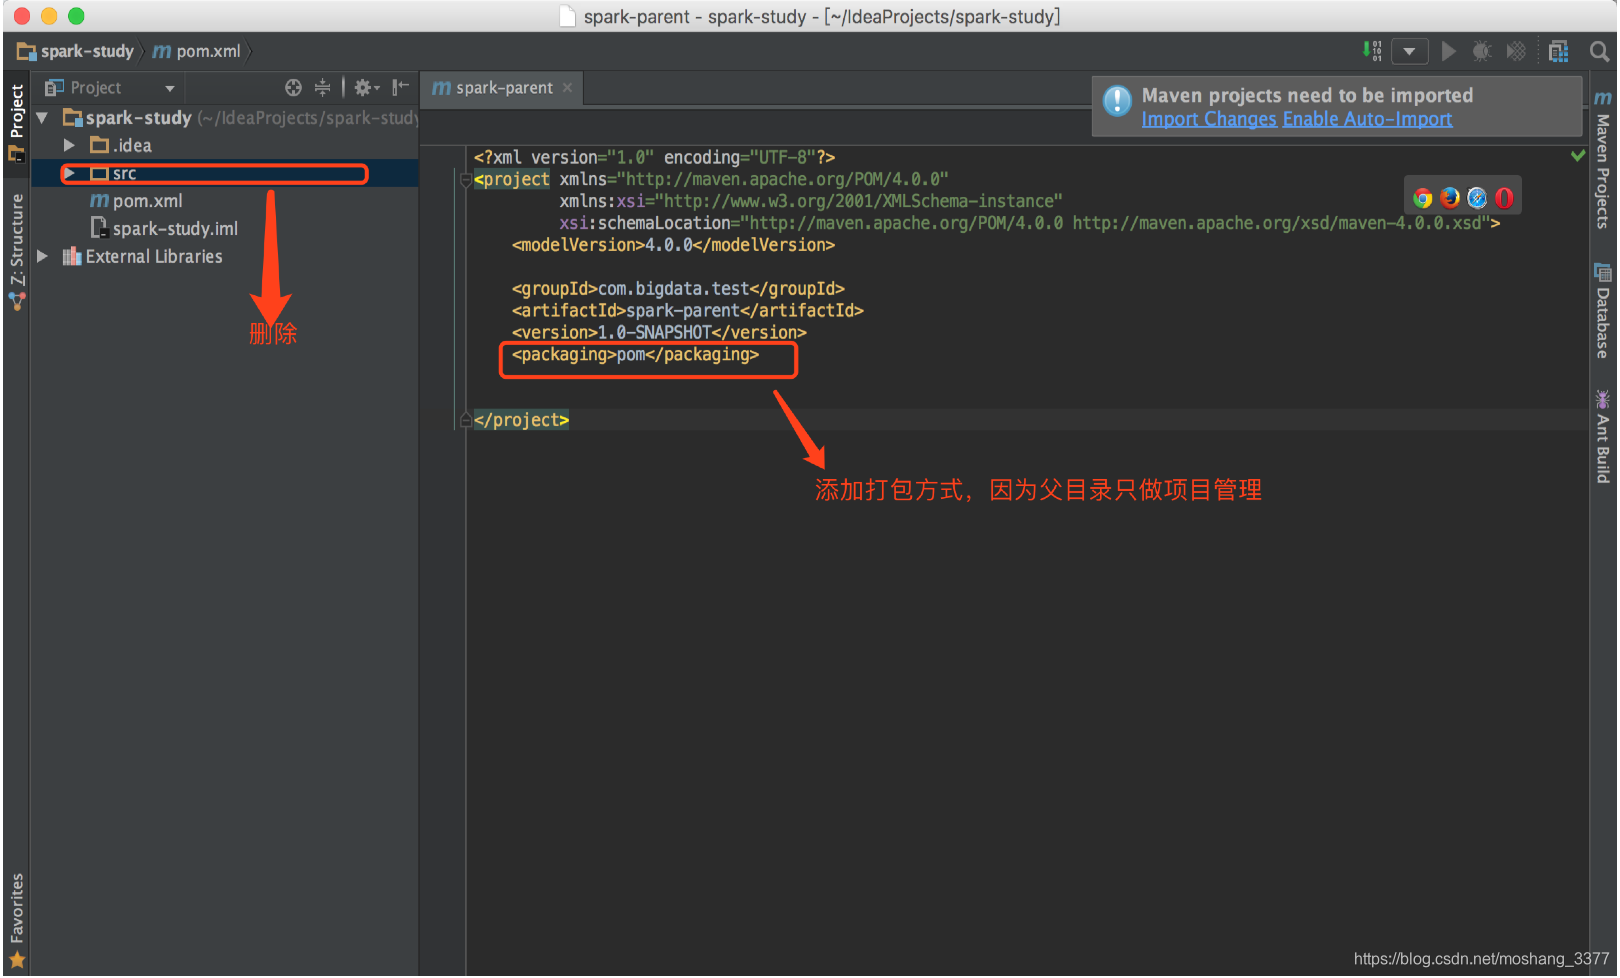Viewport: 1620px width, 978px height.
Task: Click fold marker at closing project tag
Action: pos(466,420)
